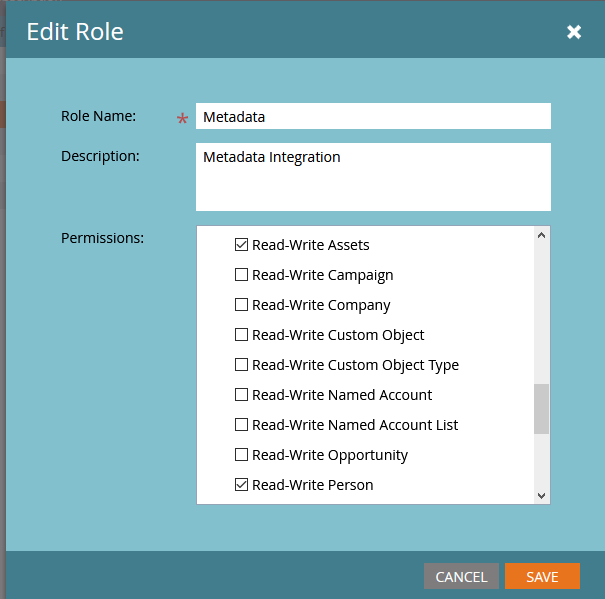Check the Read-Write Company checkbox
Screen dimensions: 605x599
241,305
